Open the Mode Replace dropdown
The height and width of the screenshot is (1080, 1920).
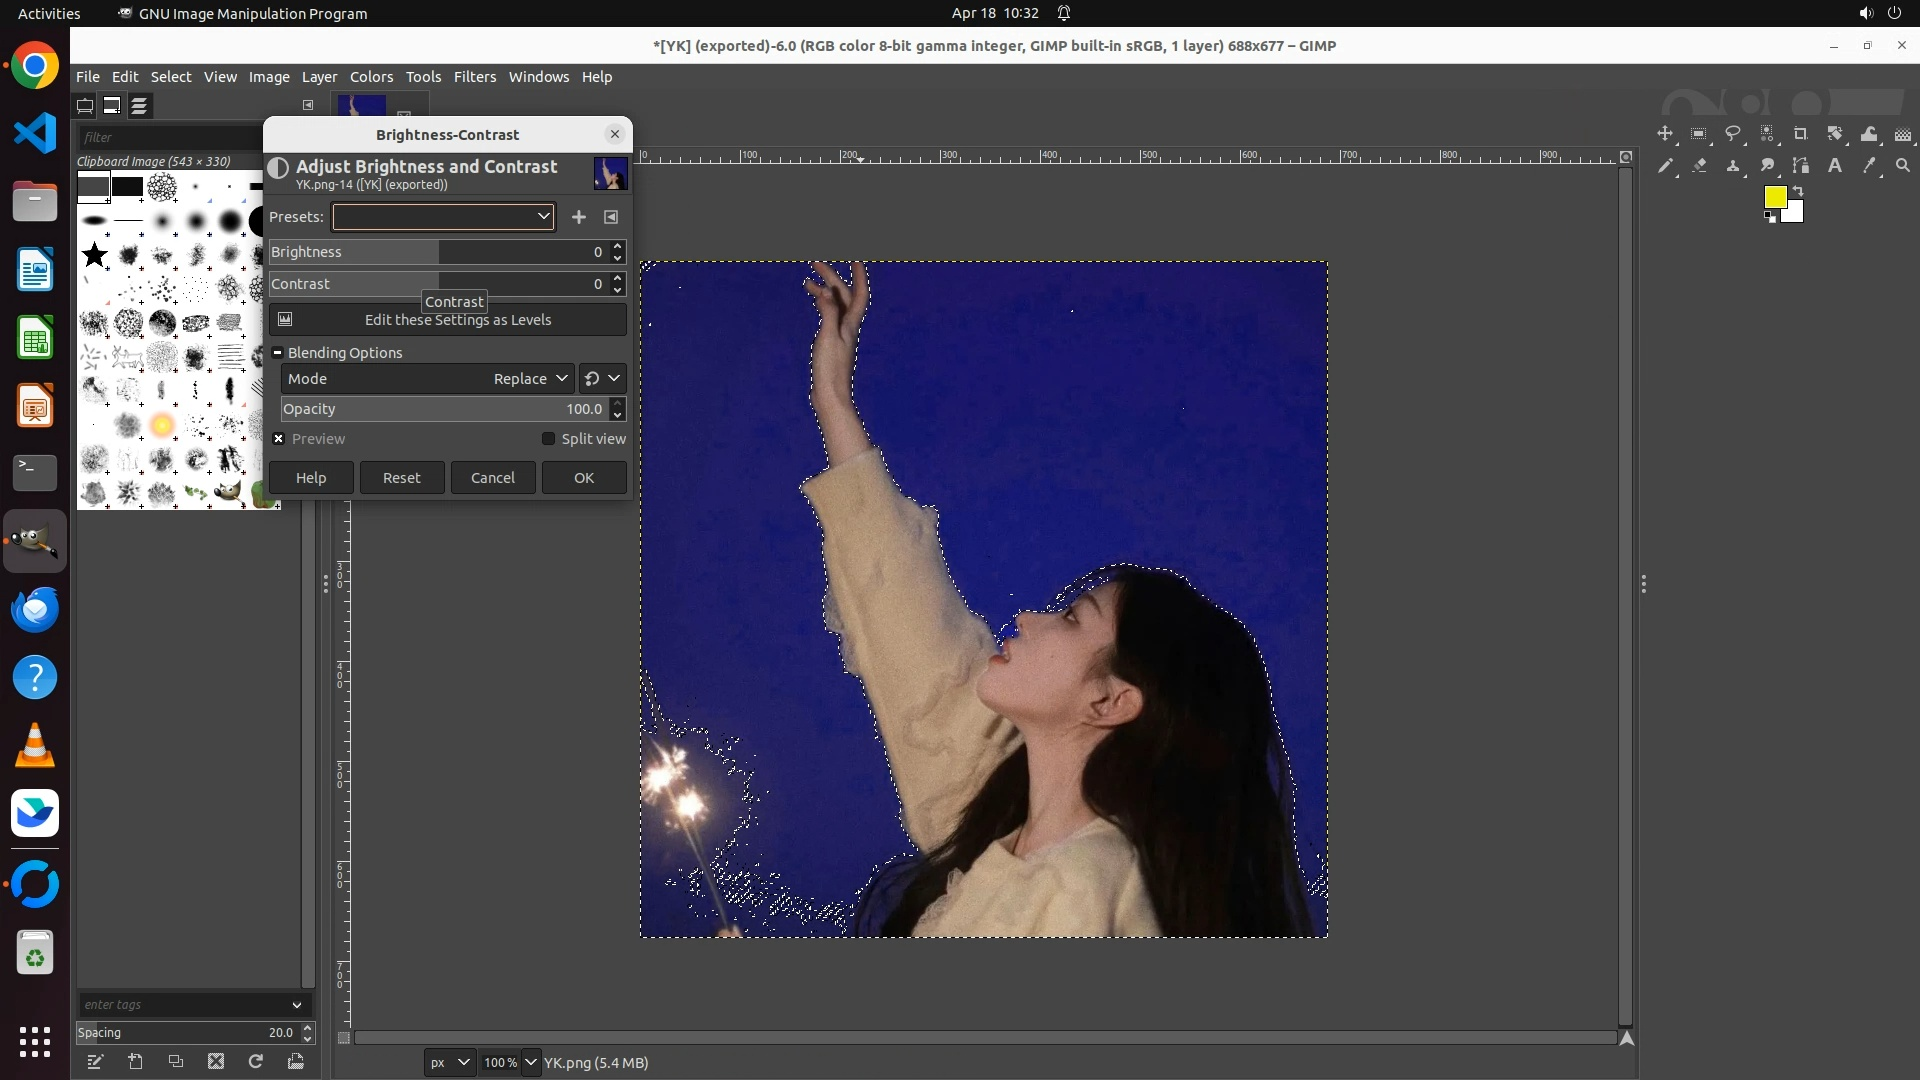click(530, 379)
